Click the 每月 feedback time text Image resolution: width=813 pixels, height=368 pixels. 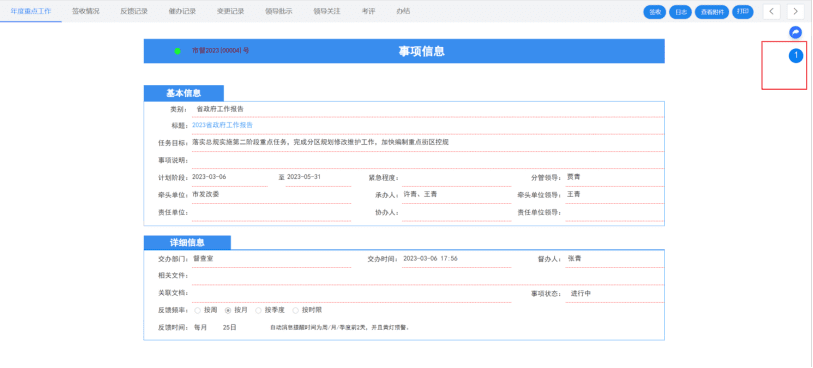200,328
